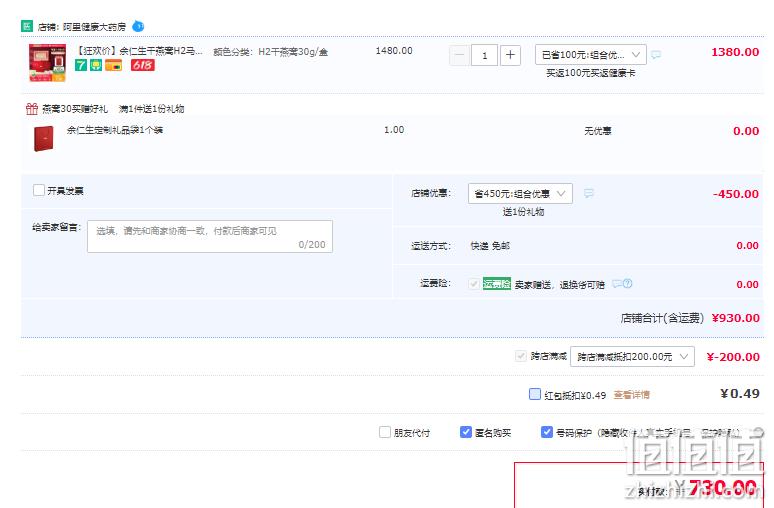Check the 开具发票 invoice checkbox
The height and width of the screenshot is (508, 774).
tap(39, 190)
